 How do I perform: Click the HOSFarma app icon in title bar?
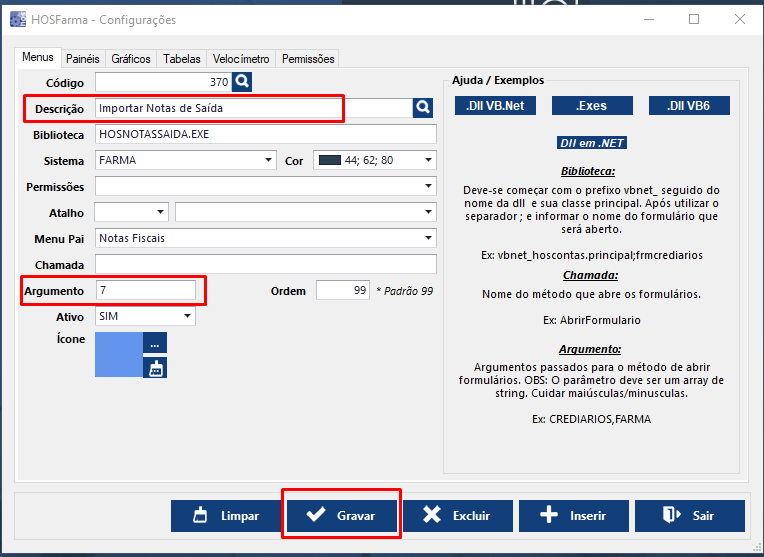pos(17,19)
